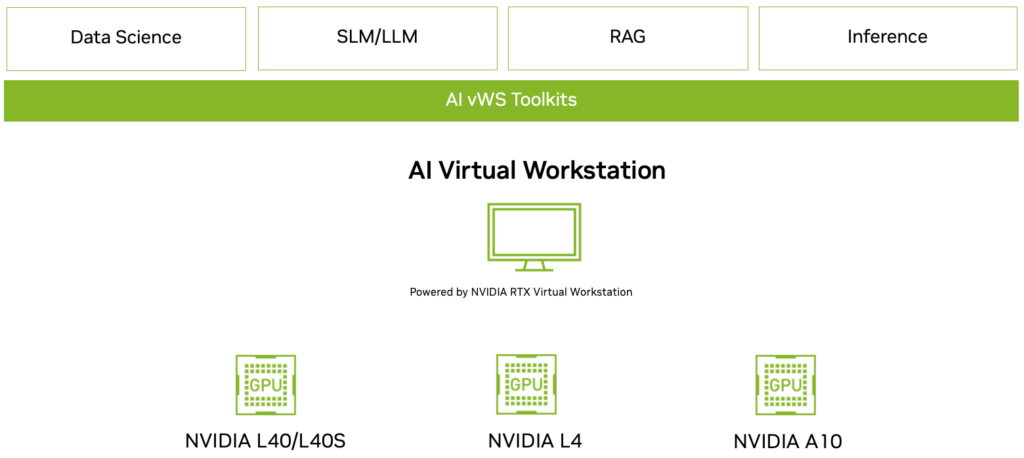Click the green AI vWS Toolkits bar
The width and height of the screenshot is (1024, 458).
point(511,101)
